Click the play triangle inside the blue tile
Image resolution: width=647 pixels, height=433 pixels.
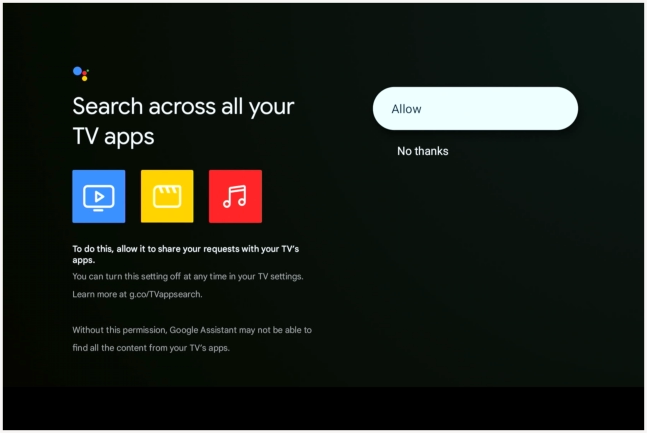(98, 194)
